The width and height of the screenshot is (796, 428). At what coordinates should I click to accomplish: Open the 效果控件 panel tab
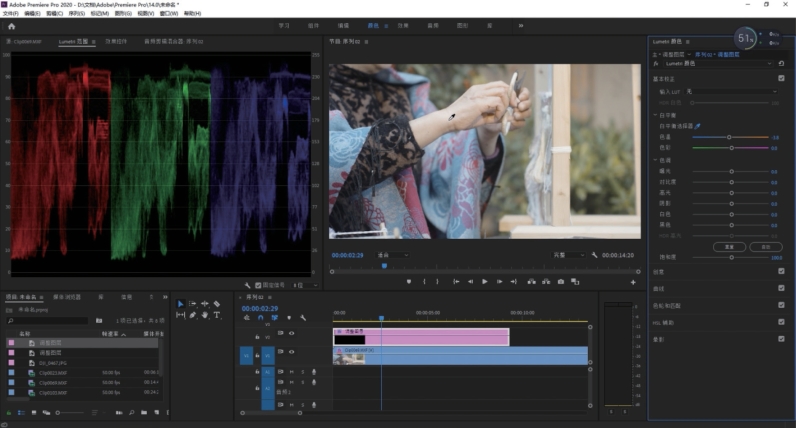tap(116, 42)
